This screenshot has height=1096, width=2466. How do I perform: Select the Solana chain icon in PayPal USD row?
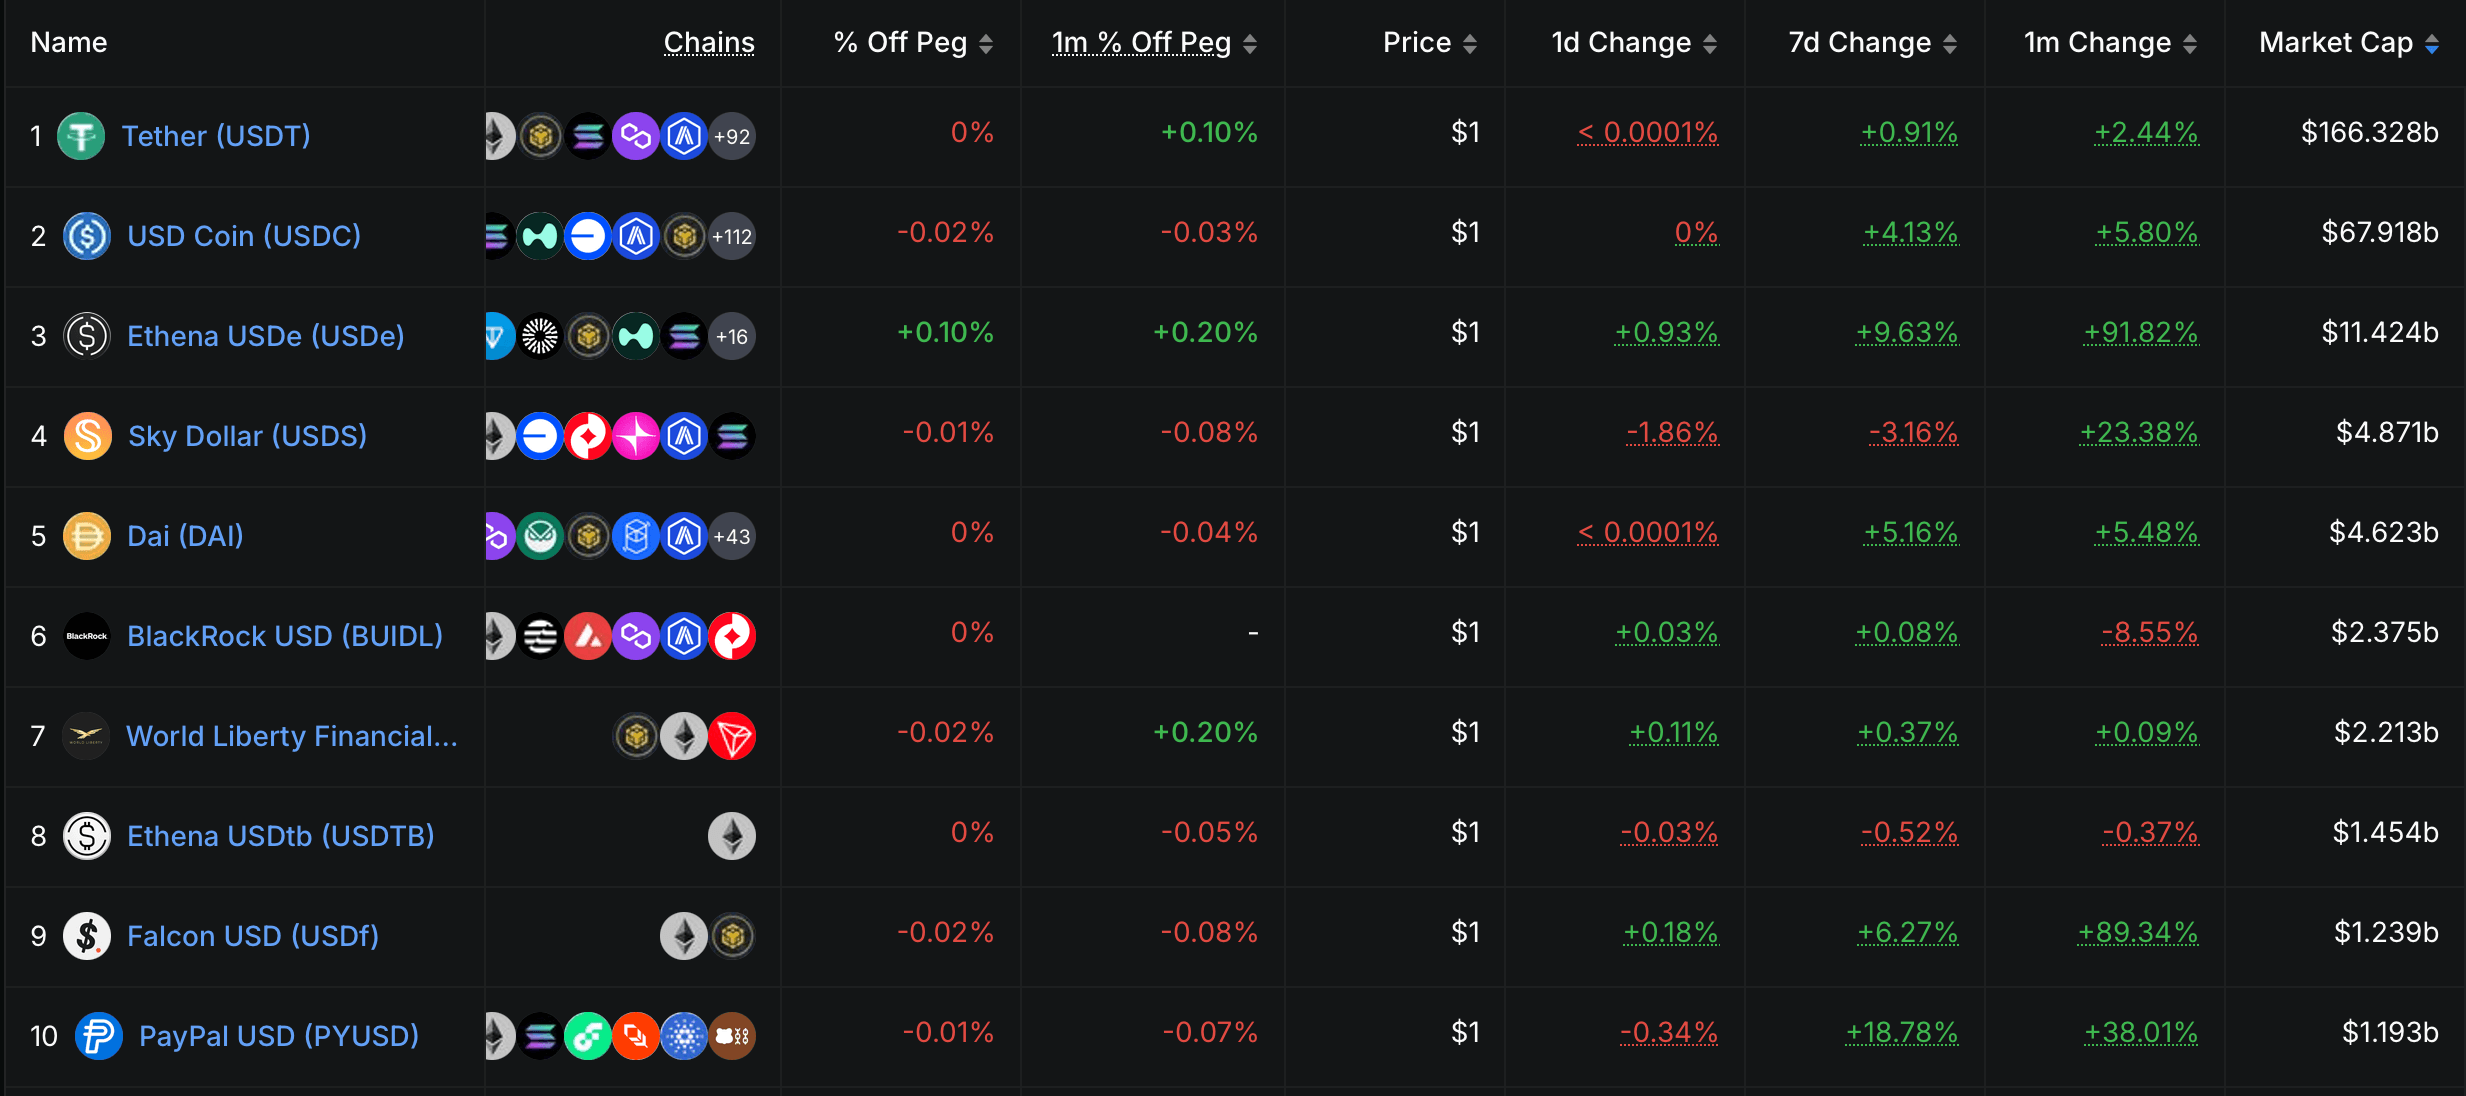click(x=541, y=1036)
